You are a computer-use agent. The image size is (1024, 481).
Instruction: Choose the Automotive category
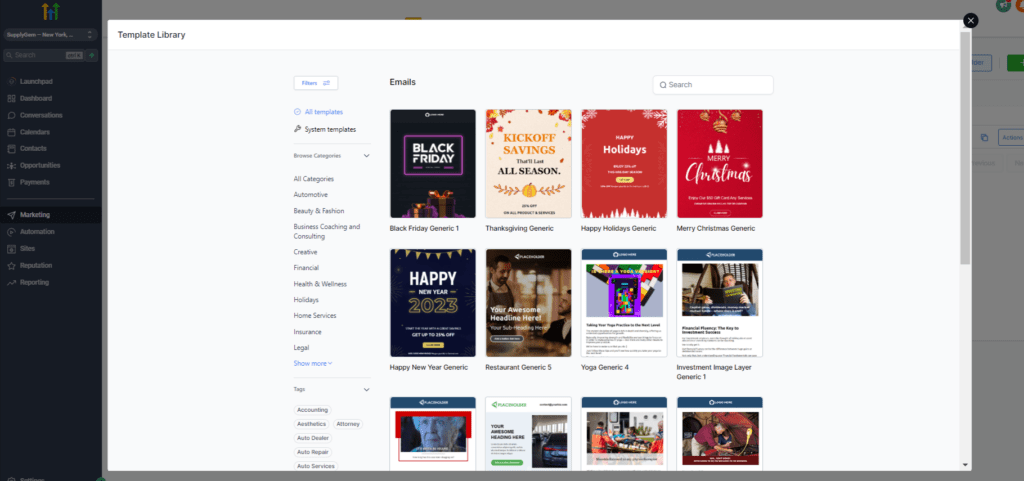coord(311,194)
